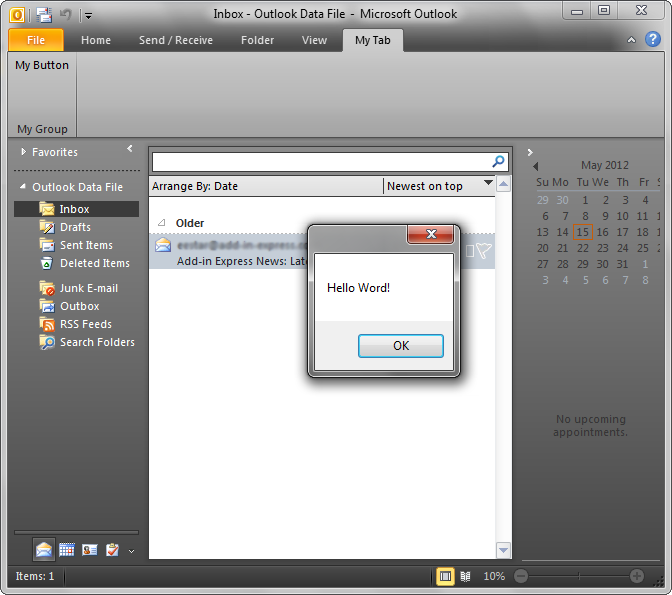Click the category box on the message row

470,251
